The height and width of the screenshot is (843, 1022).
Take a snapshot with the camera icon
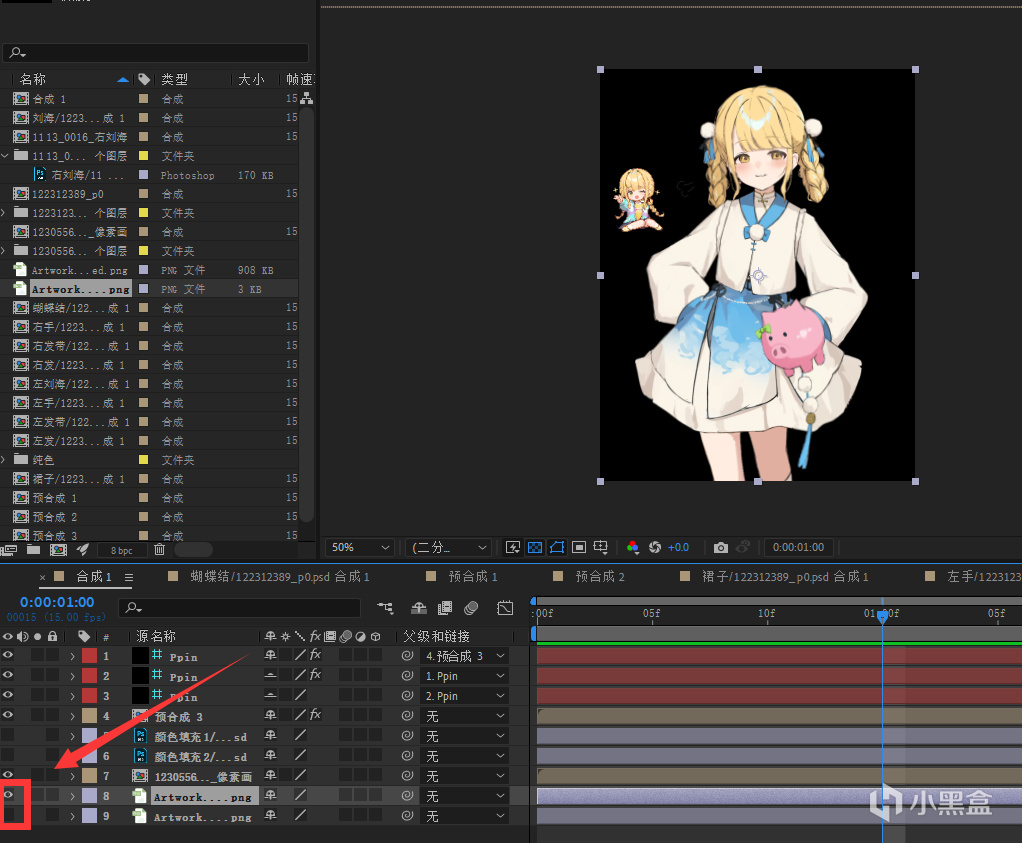[x=720, y=547]
